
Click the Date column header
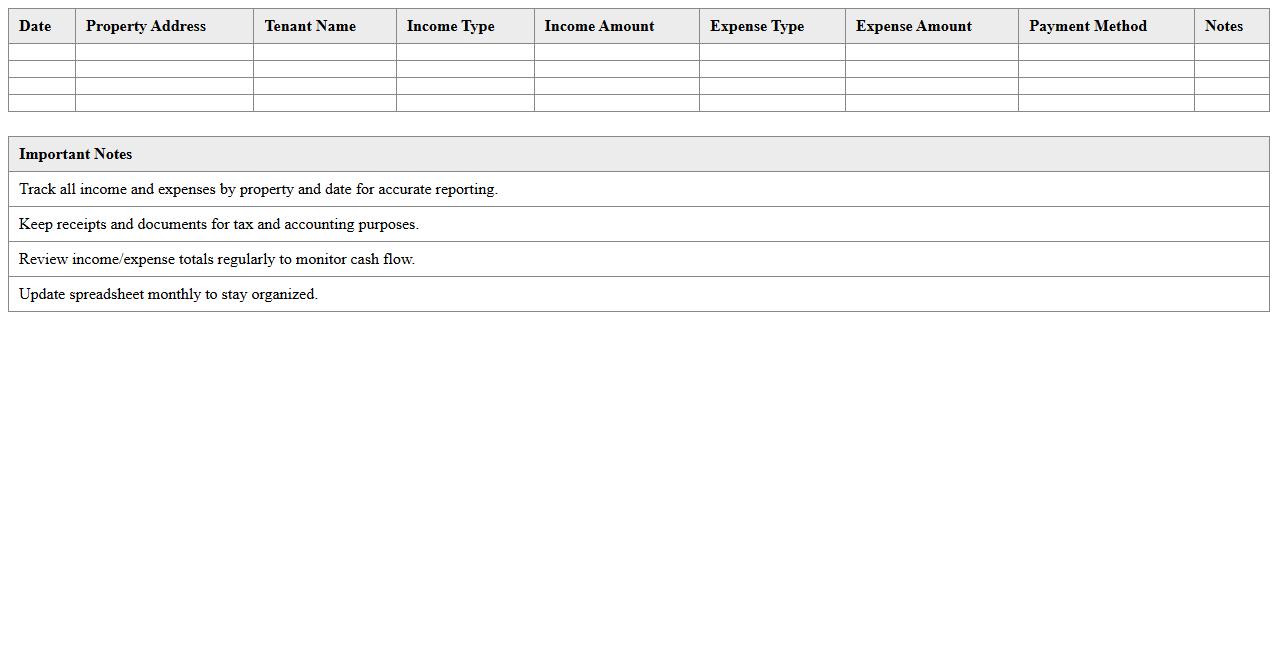point(36,26)
